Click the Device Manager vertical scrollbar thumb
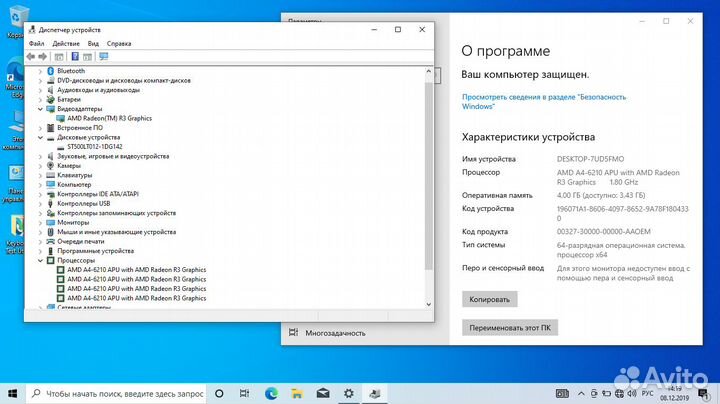This screenshot has width=720, height=404. coord(428,176)
